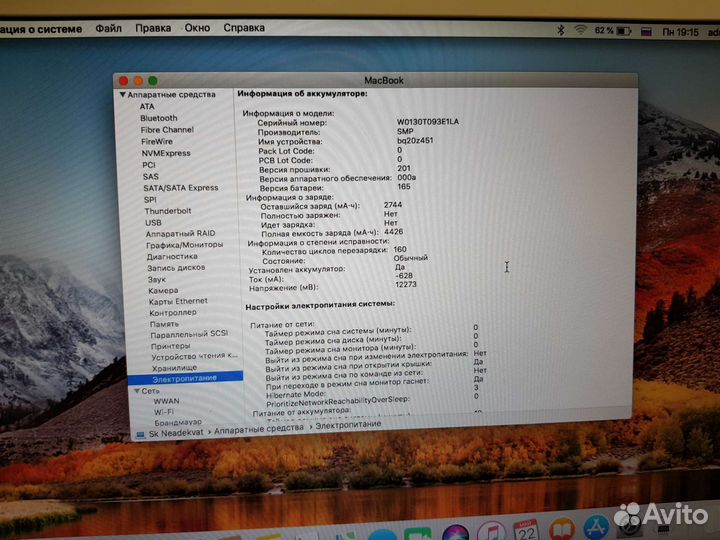Select Принтеры in the sidebar
Image resolution: width=720 pixels, height=540 pixels.
[170, 346]
